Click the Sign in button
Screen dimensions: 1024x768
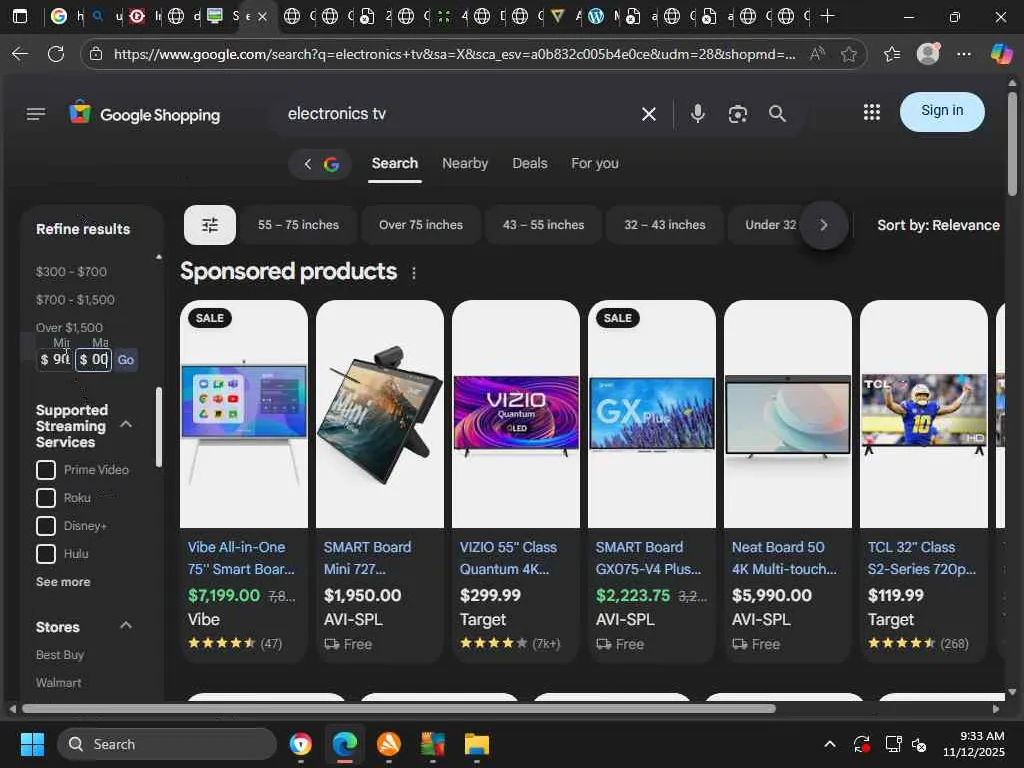pos(942,111)
